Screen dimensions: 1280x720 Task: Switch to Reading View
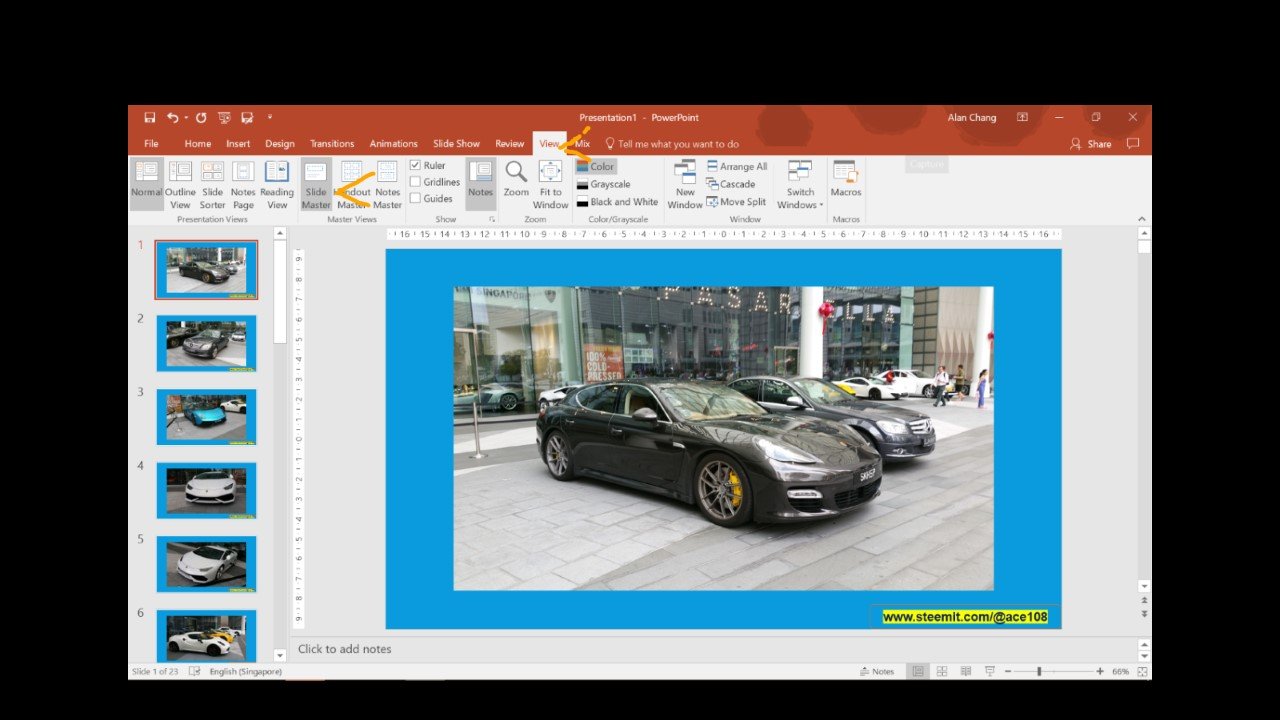pos(277,184)
